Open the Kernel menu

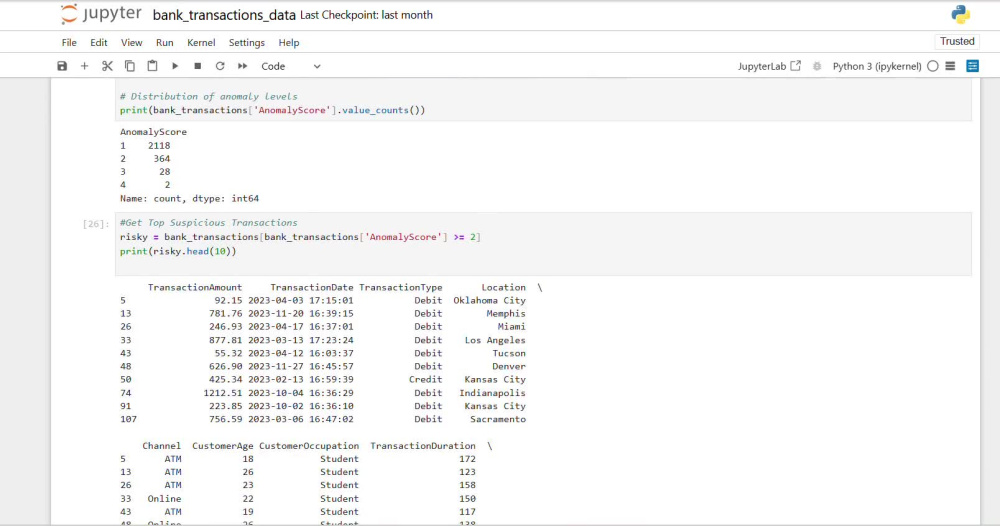(x=201, y=43)
